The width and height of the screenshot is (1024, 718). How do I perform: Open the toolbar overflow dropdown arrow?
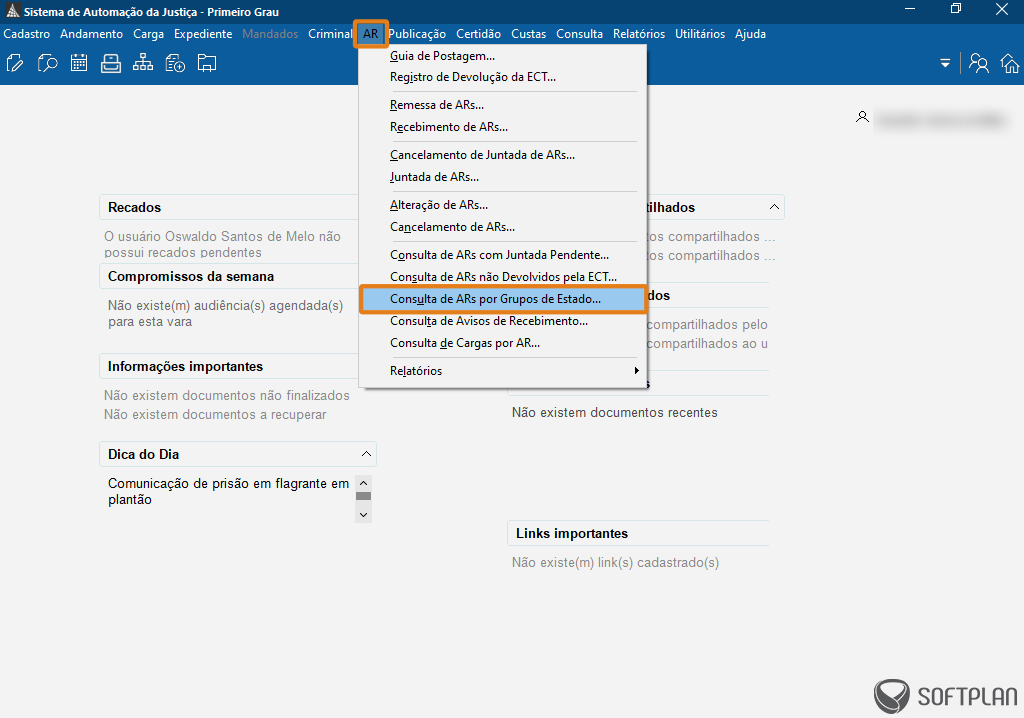tap(945, 63)
